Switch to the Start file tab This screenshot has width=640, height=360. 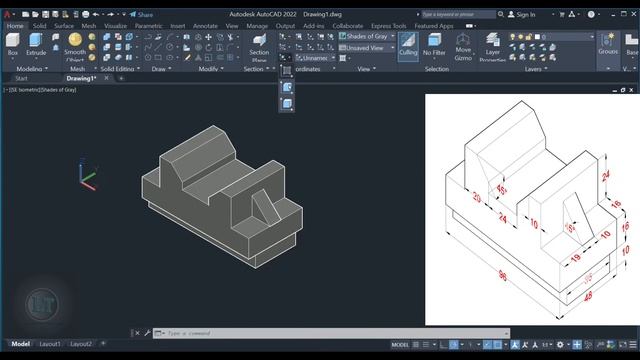pos(21,78)
